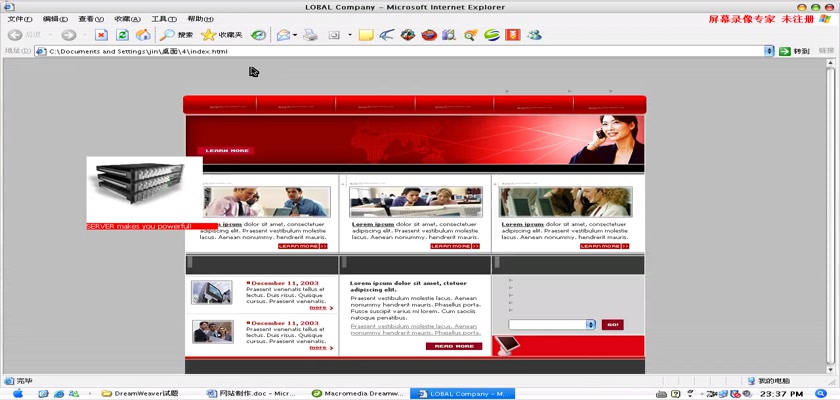
Task: Click the 23:37 PM system clock
Action: coord(784,394)
